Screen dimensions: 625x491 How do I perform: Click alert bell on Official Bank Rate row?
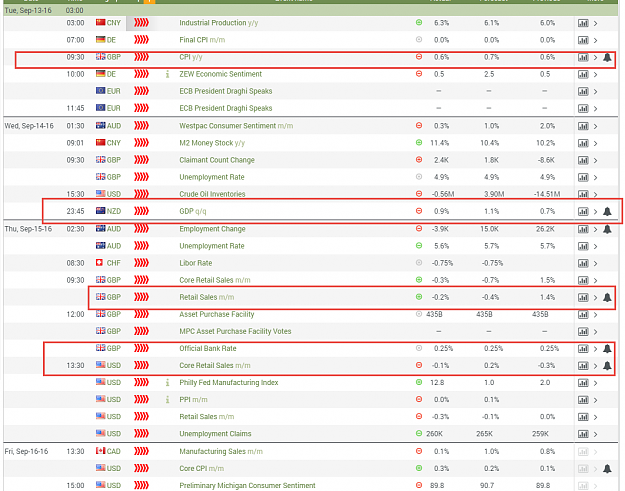(607, 349)
